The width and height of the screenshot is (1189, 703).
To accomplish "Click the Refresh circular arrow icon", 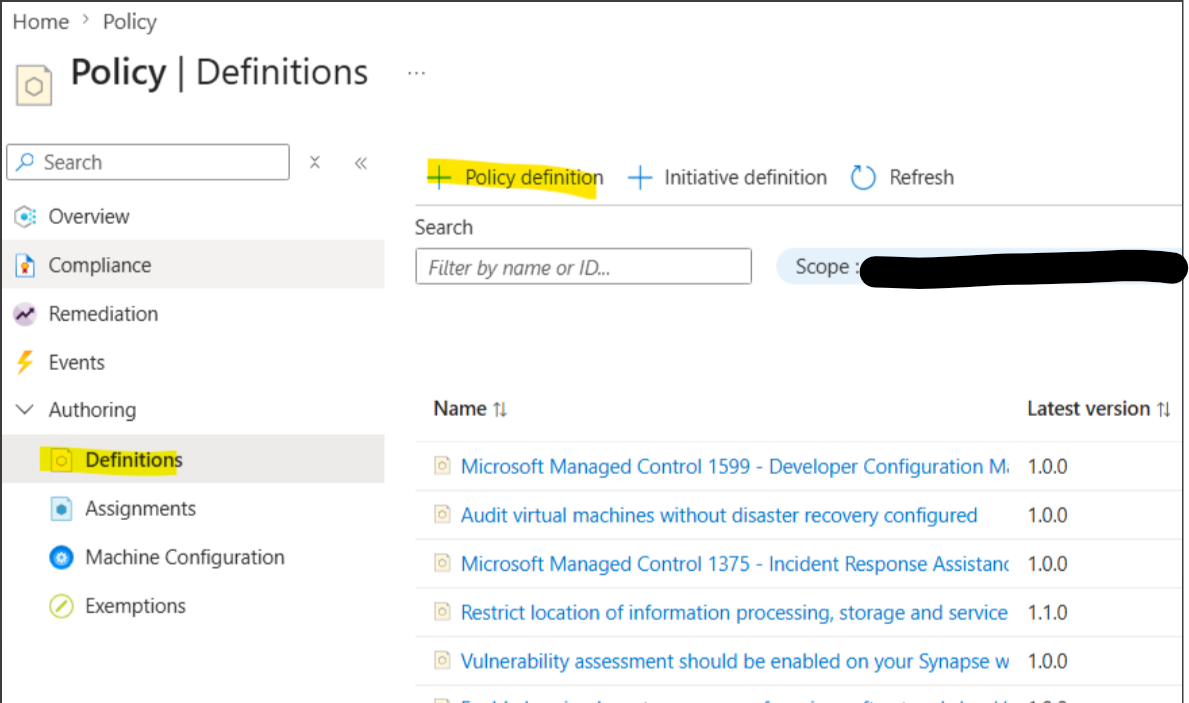I will click(x=863, y=177).
